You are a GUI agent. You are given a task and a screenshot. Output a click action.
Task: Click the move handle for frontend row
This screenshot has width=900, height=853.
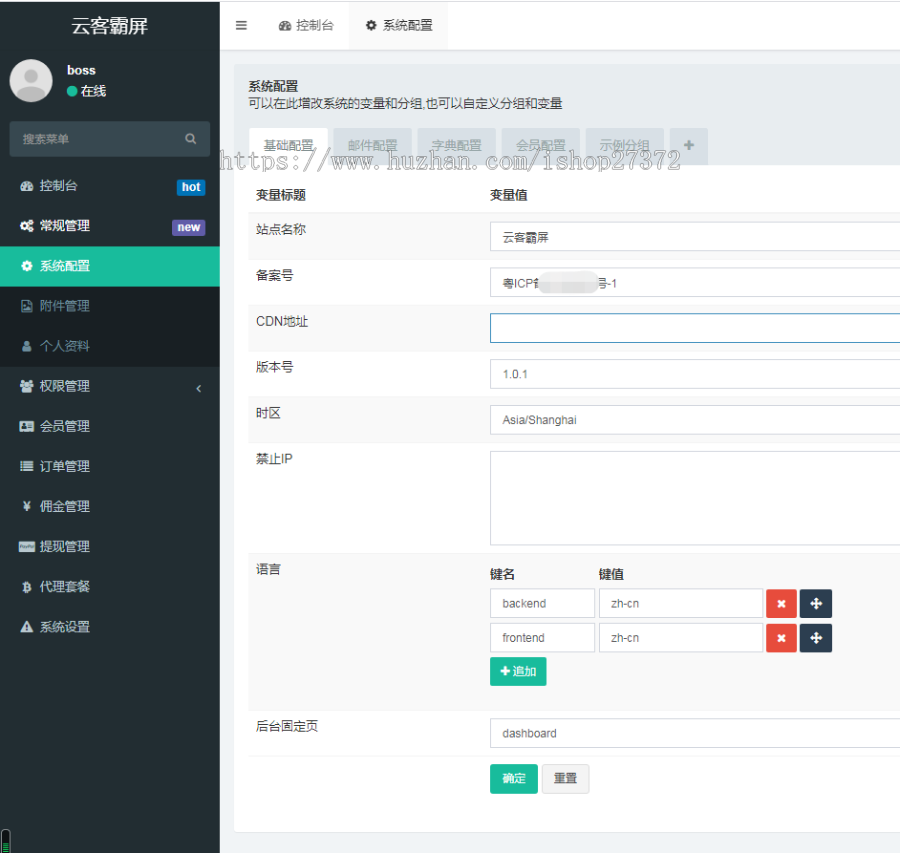pyautogui.click(x=816, y=638)
